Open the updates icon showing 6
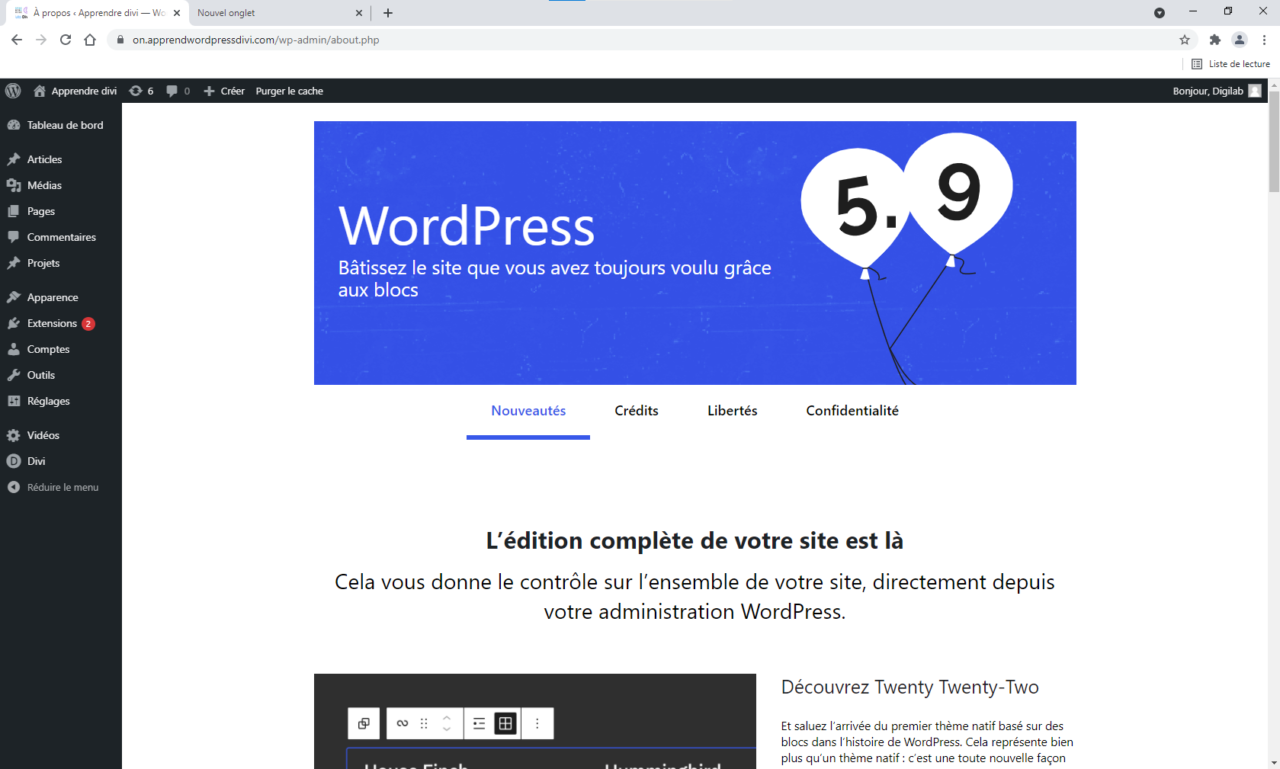The height and width of the screenshot is (769, 1280). pyautogui.click(x=141, y=91)
